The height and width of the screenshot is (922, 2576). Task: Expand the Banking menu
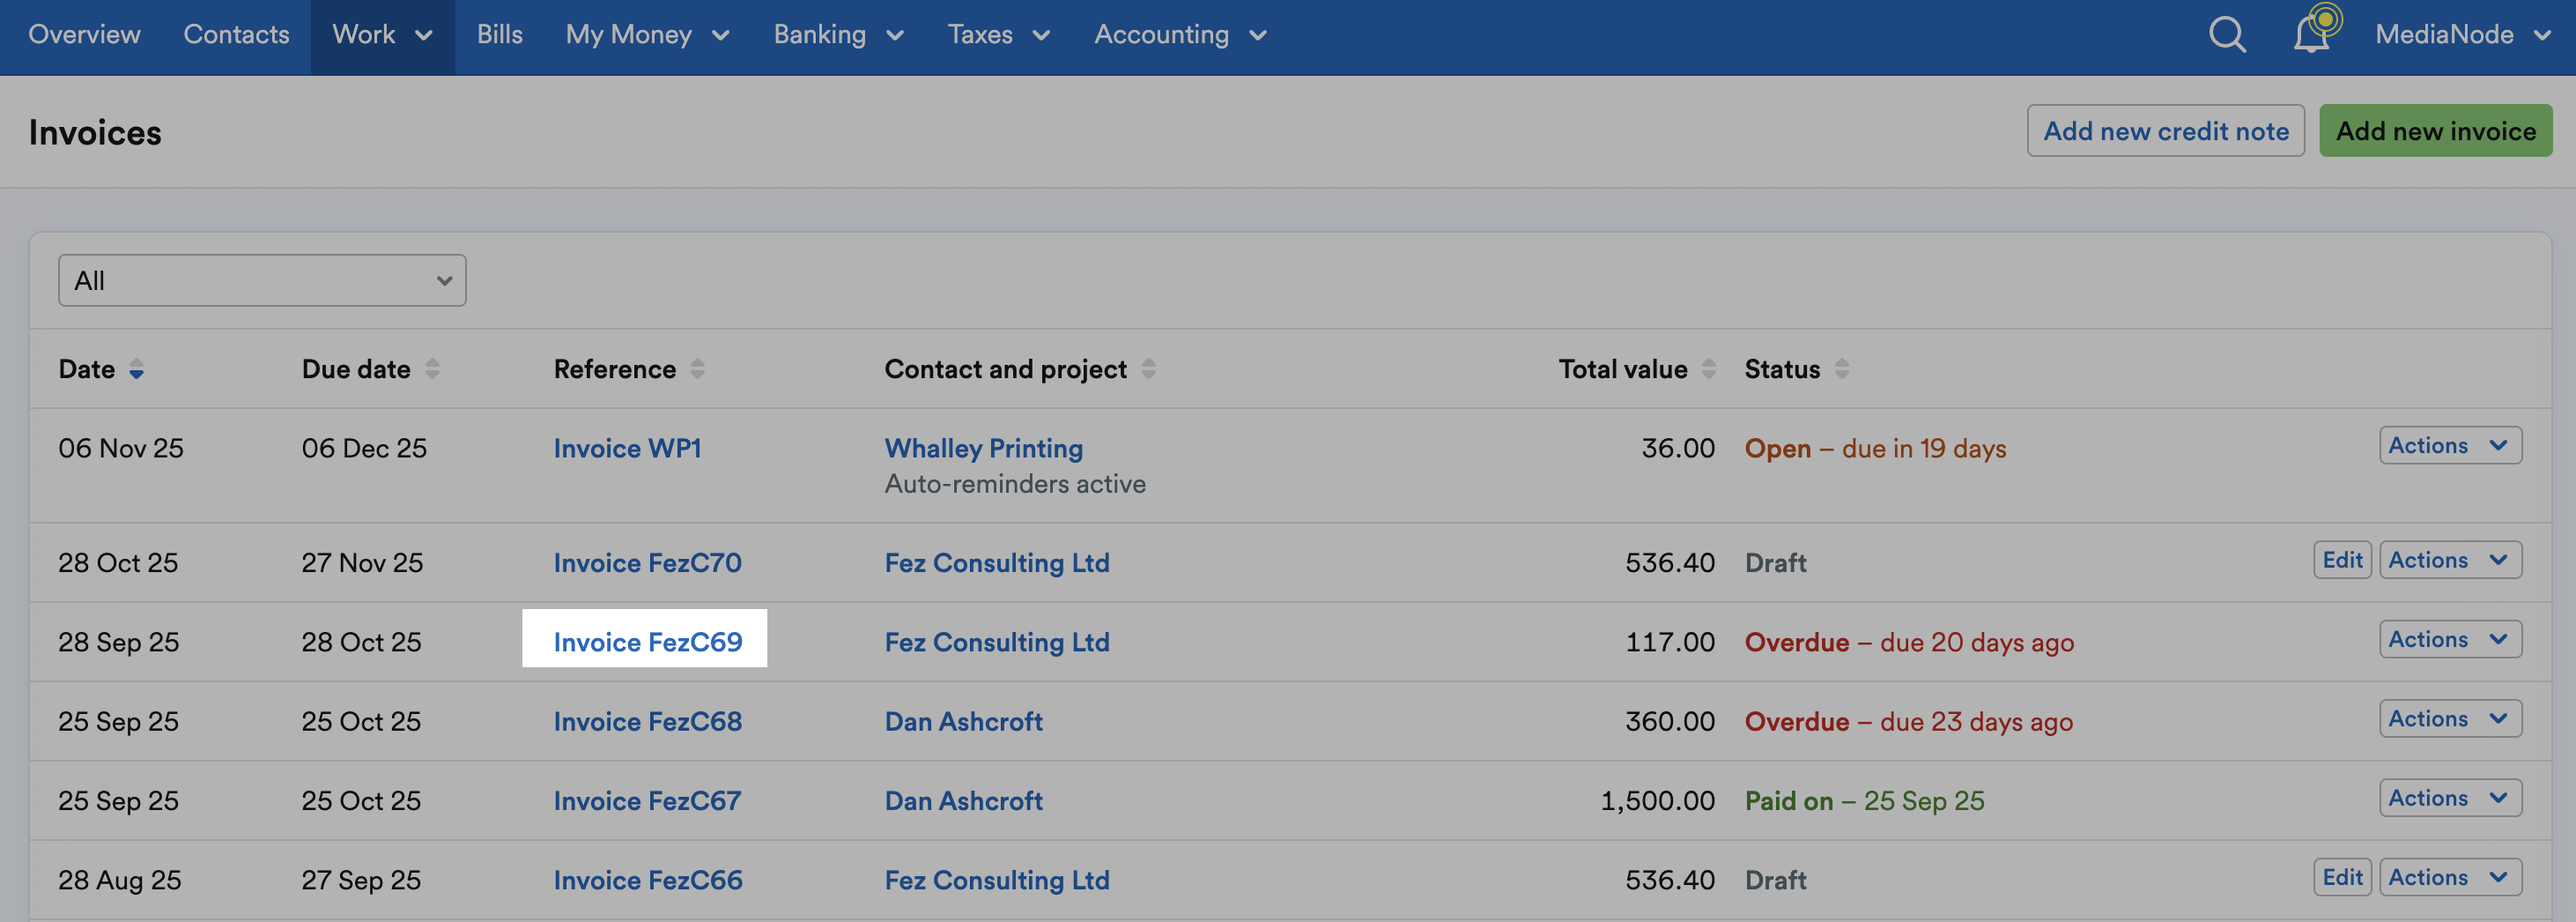click(x=838, y=35)
